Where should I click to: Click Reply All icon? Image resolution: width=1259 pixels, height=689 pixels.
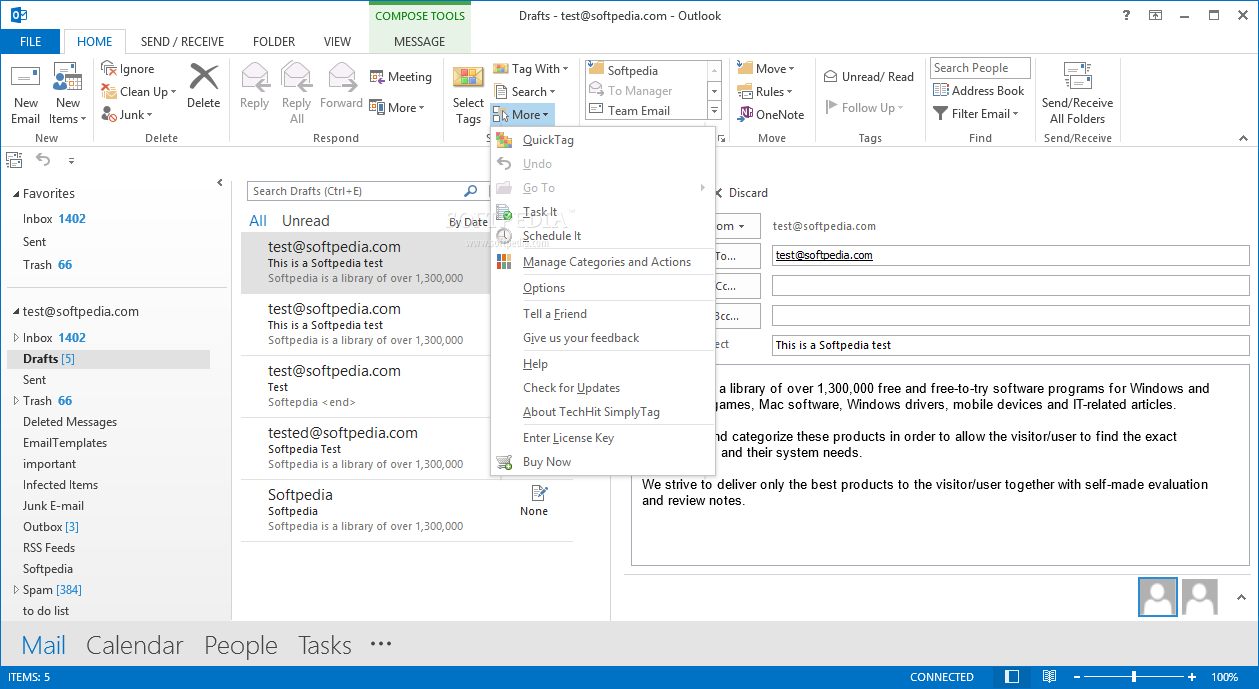(297, 78)
